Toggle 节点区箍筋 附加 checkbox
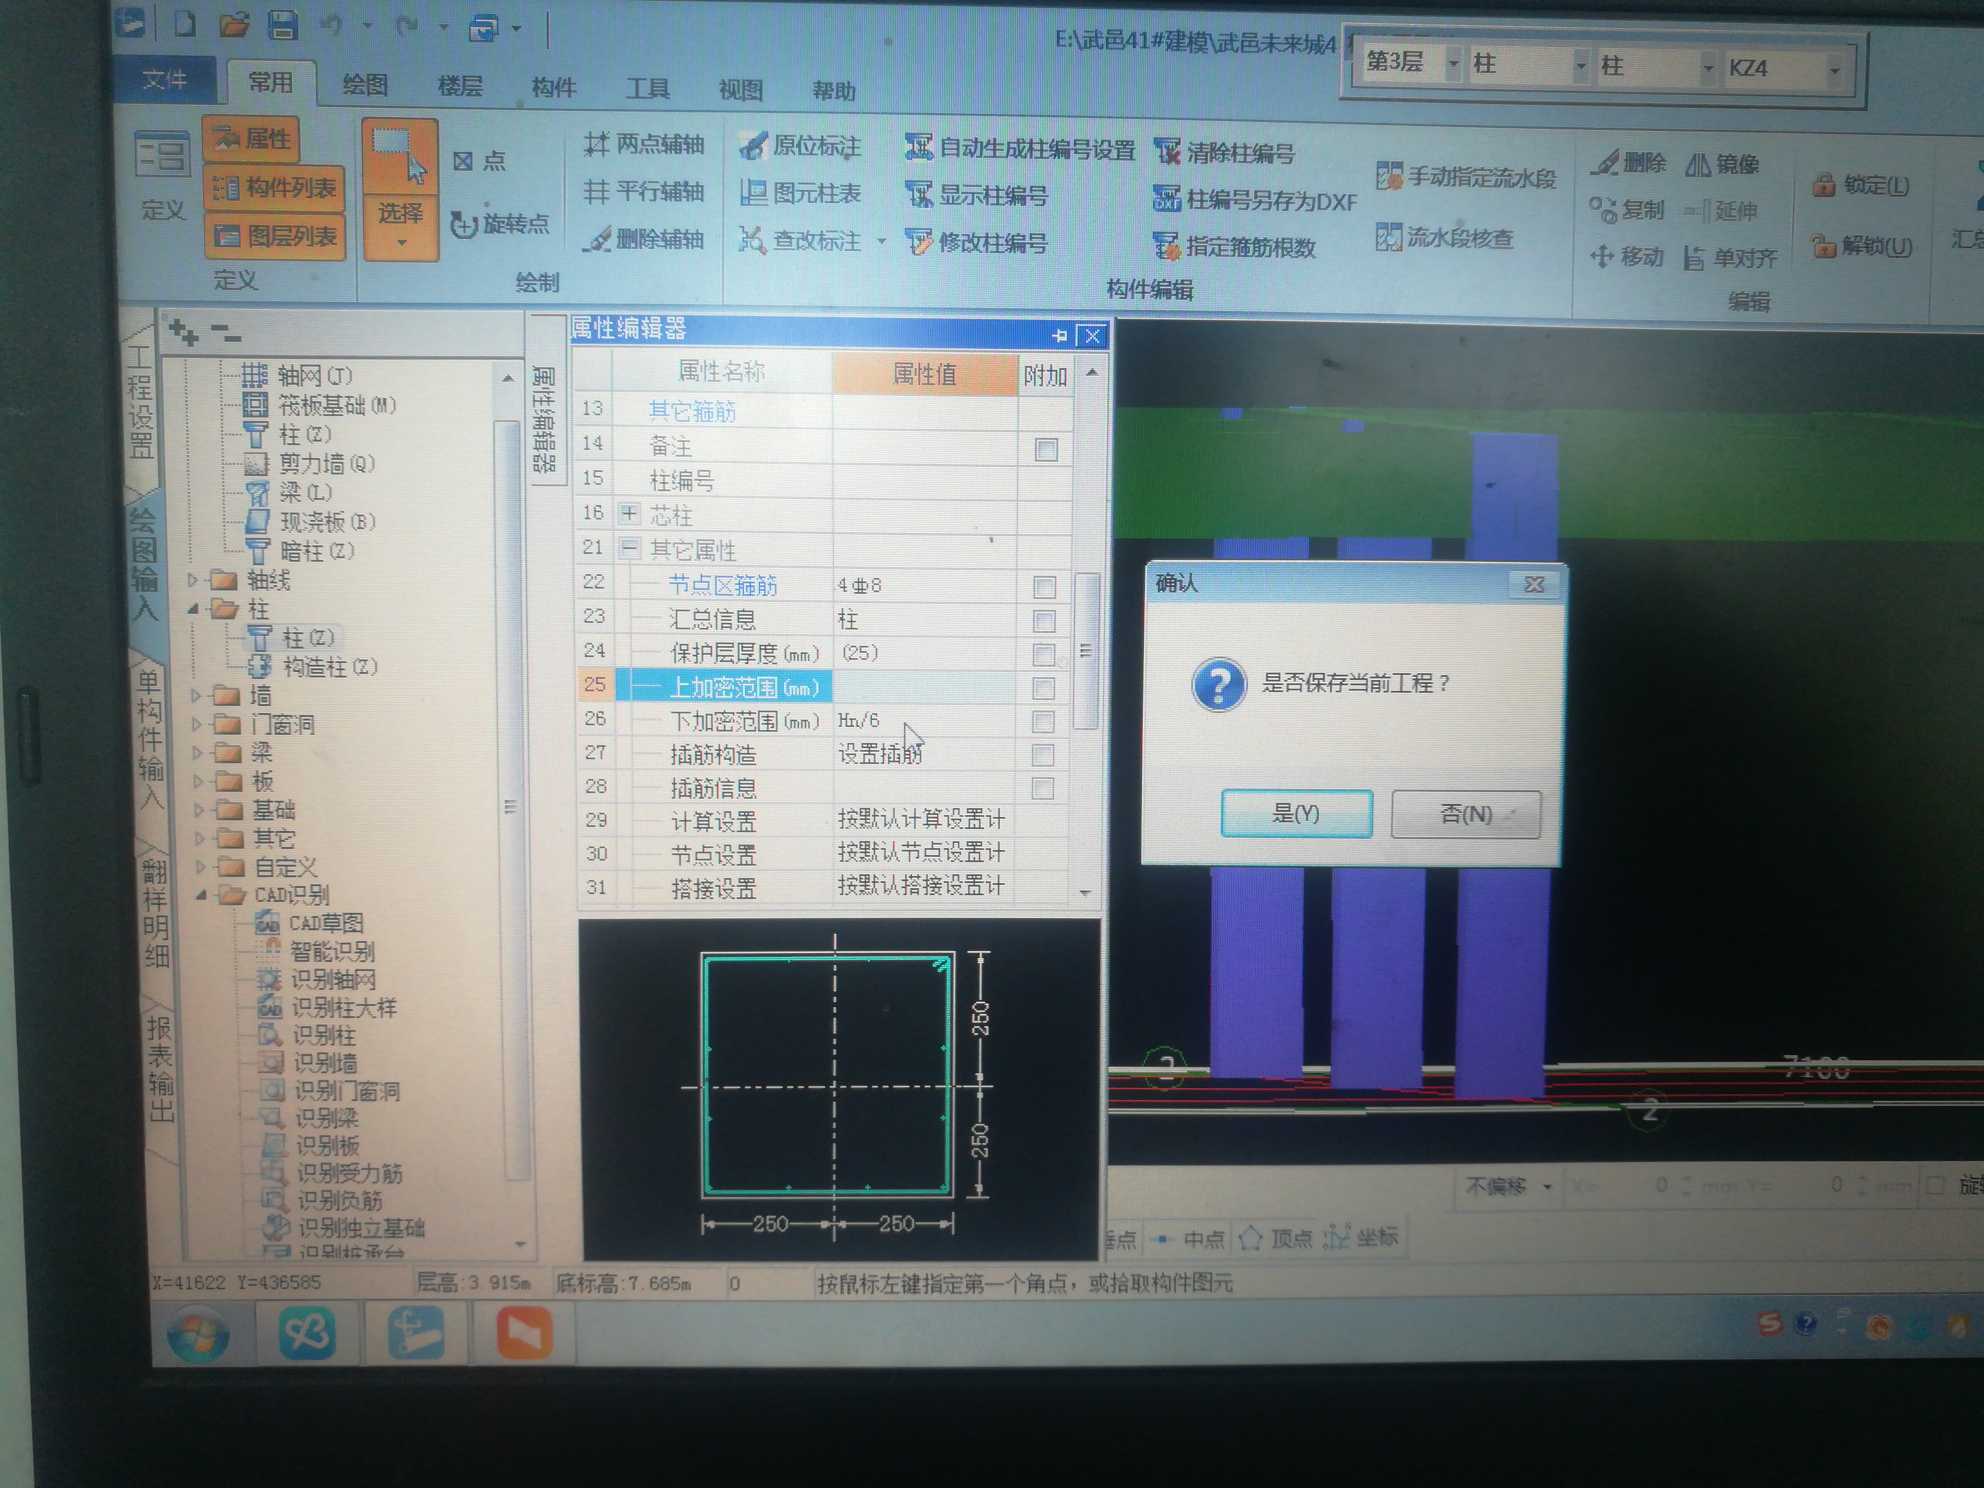1984x1488 pixels. pos(1044,587)
